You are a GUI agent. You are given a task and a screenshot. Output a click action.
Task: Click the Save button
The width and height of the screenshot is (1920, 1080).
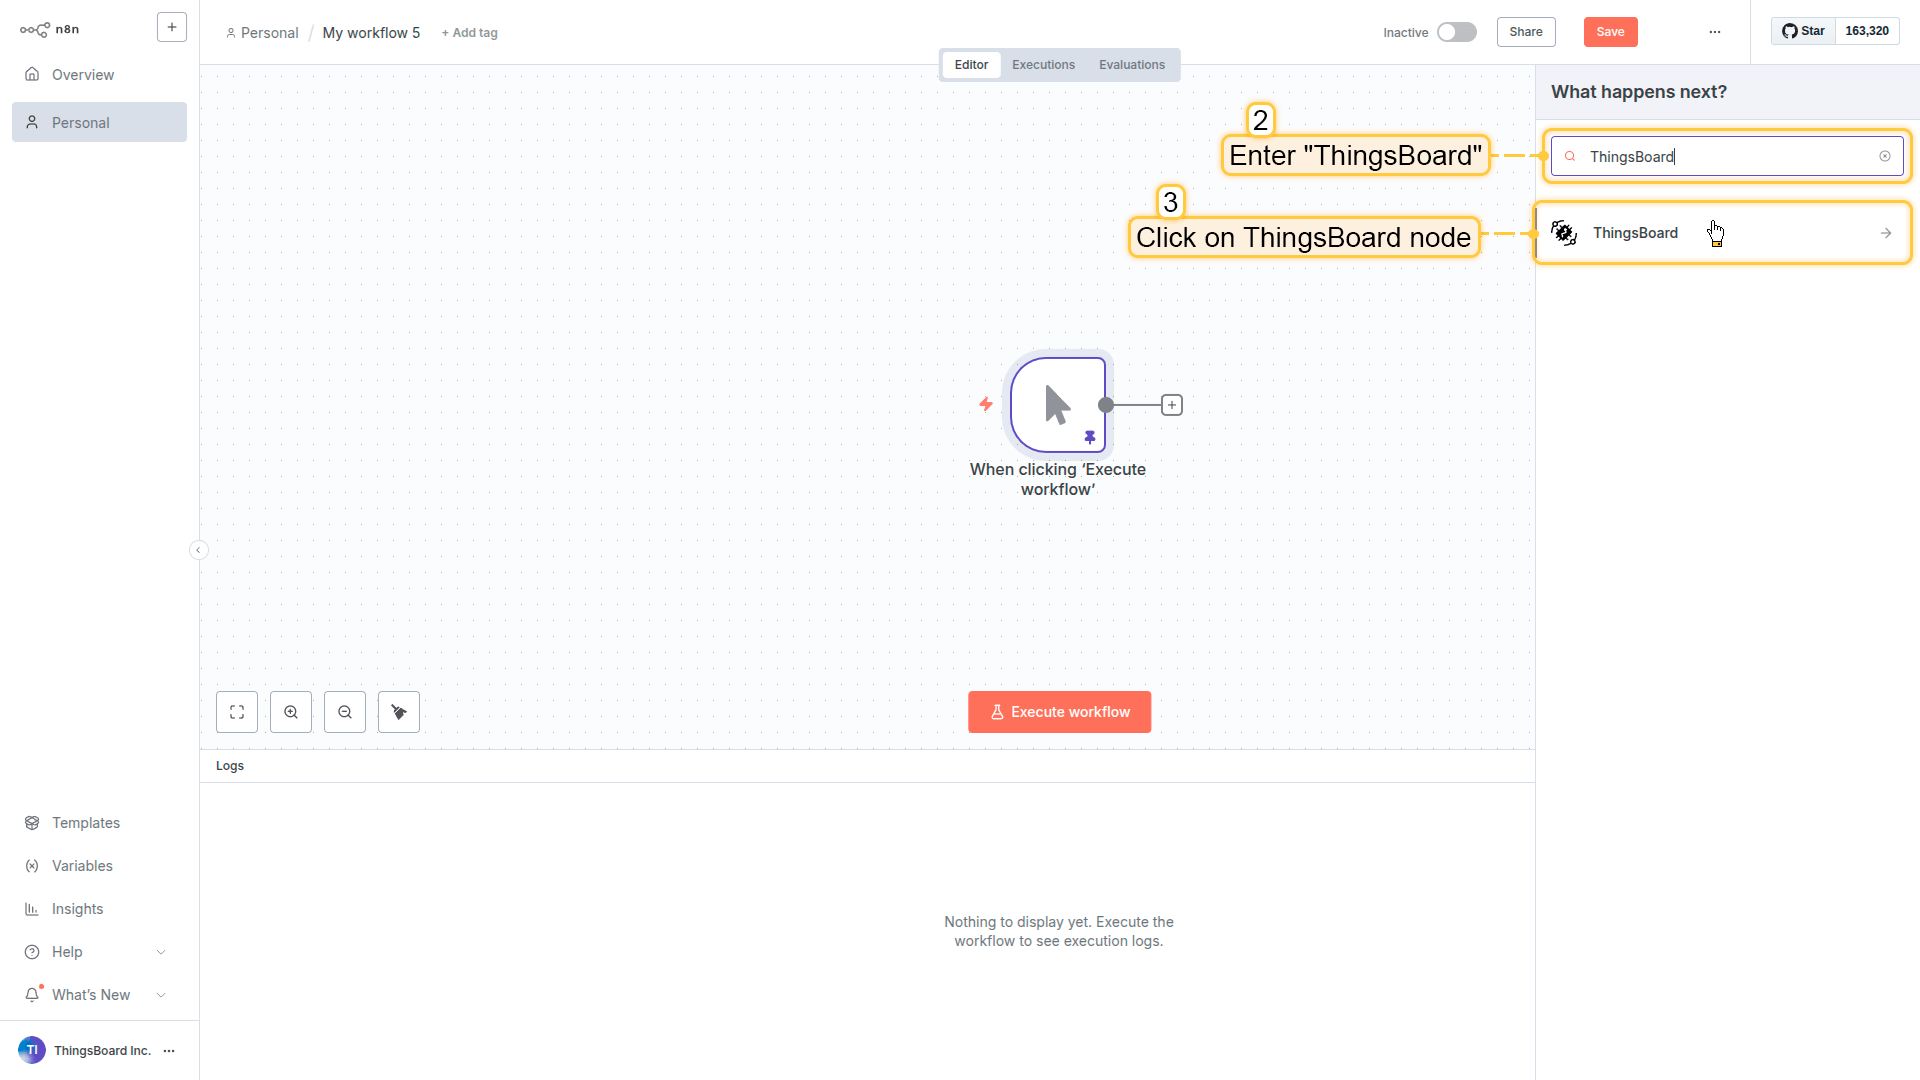click(1610, 32)
